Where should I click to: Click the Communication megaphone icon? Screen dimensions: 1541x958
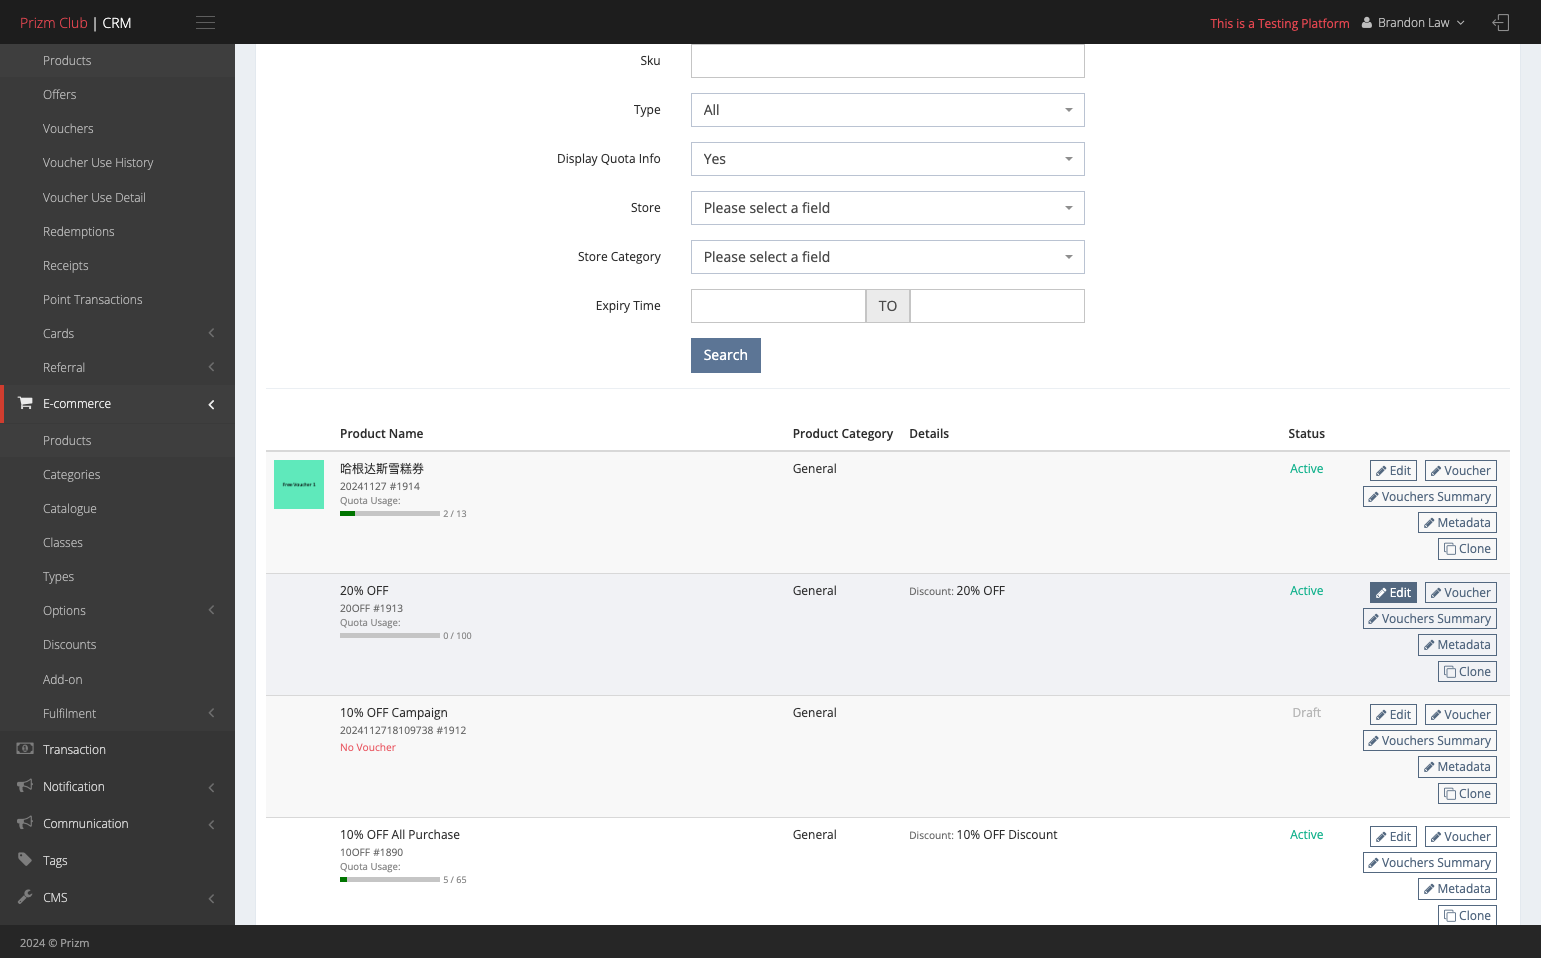pos(25,823)
